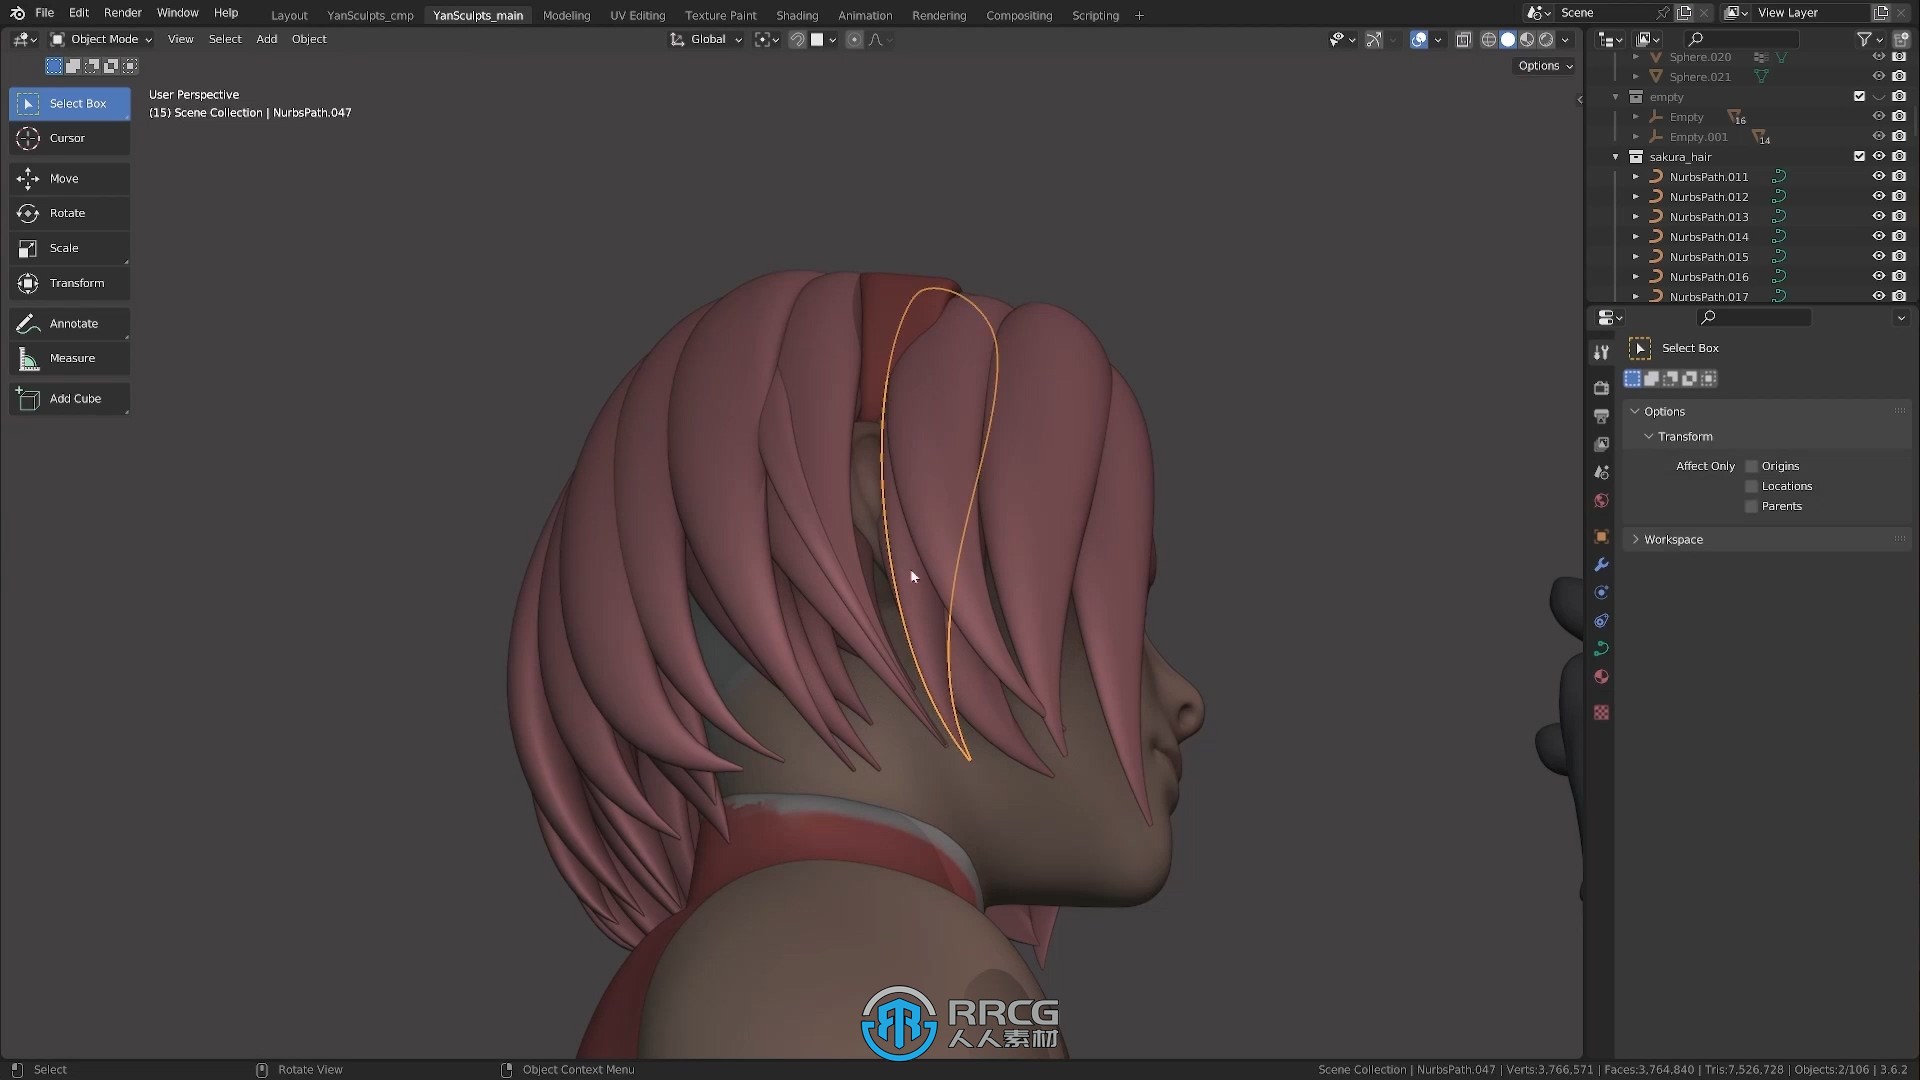Open the Render properties tab
This screenshot has width=1920, height=1080.
(1601, 388)
